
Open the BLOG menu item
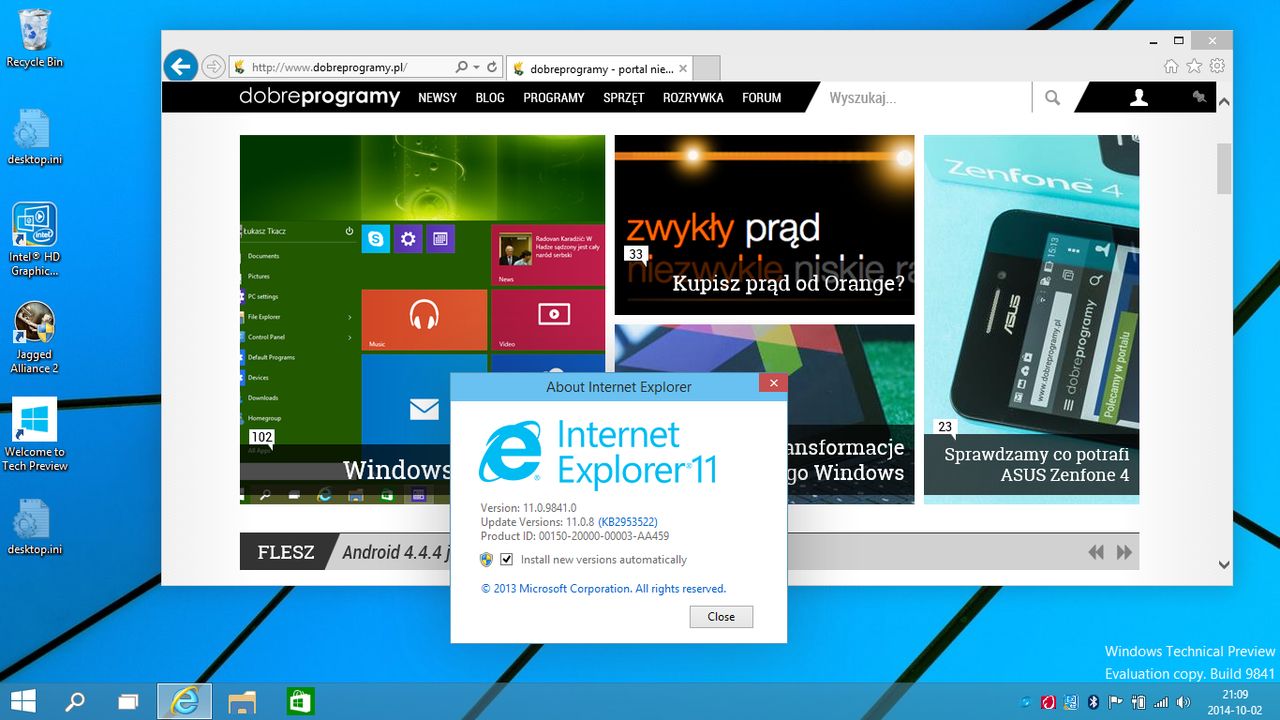tap(490, 98)
